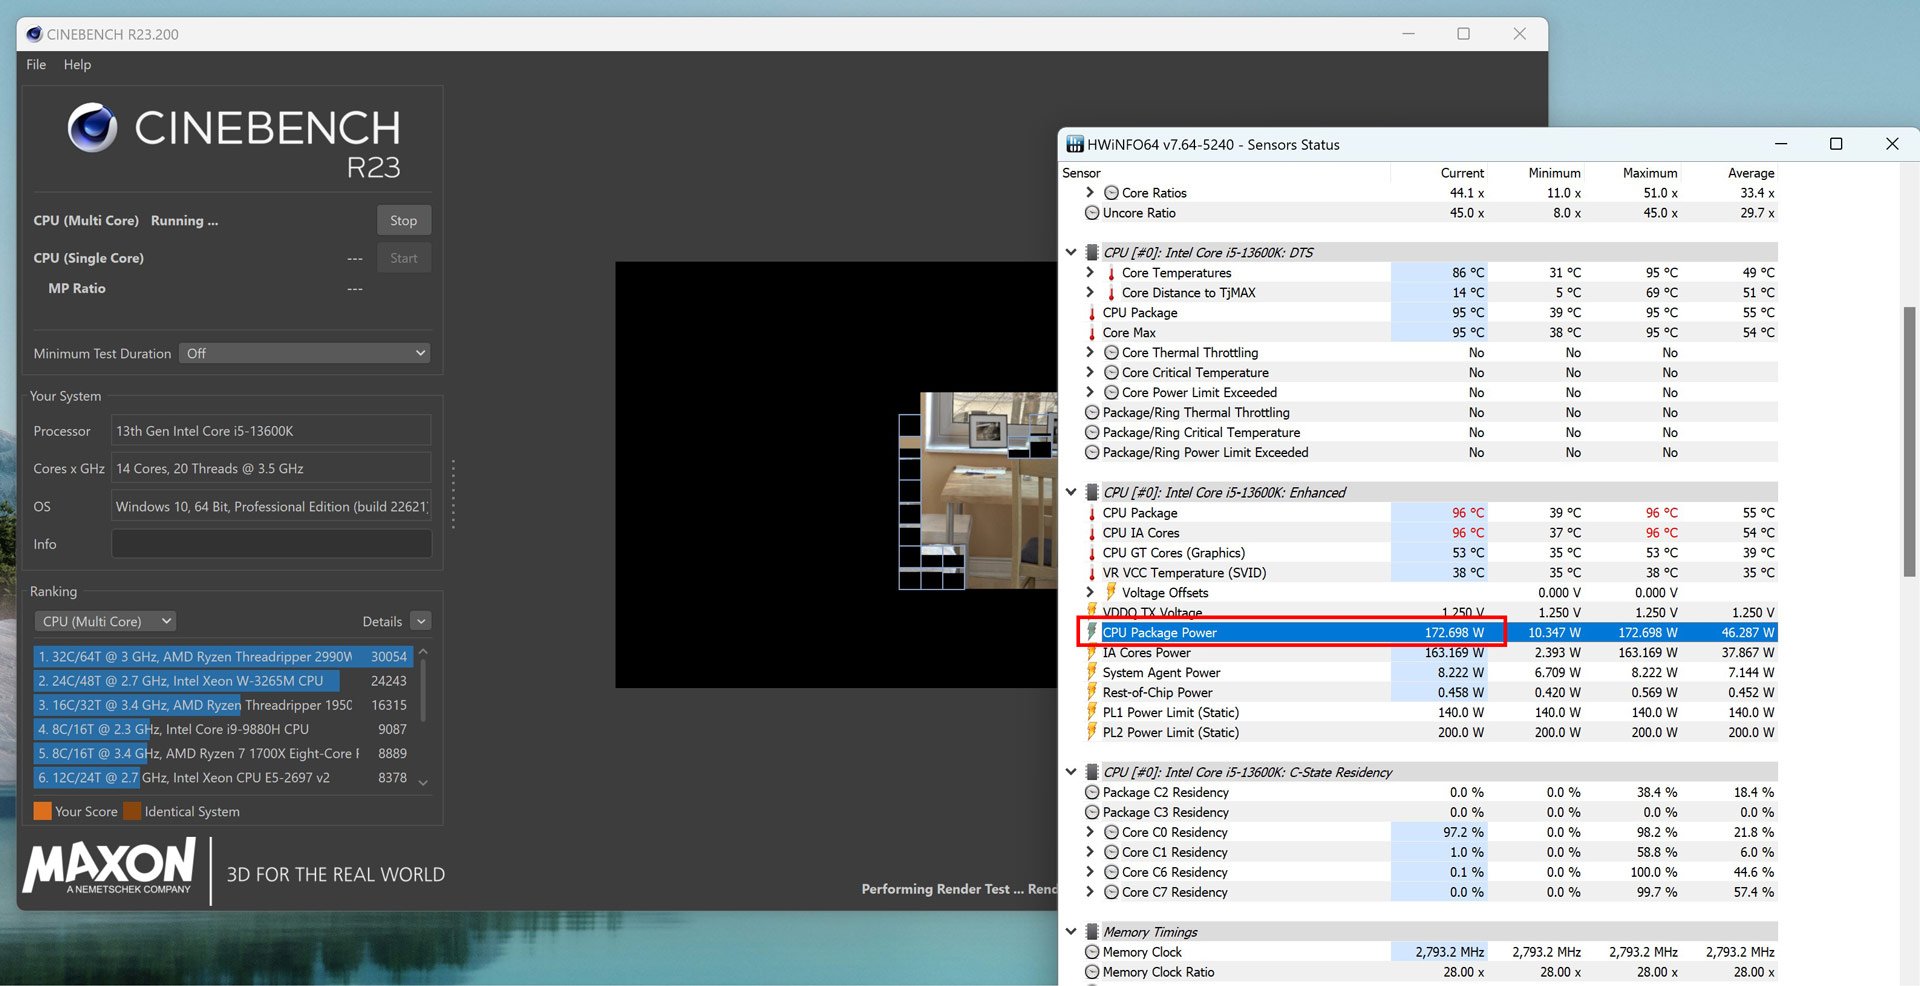
Task: Click the VDDQ TX Voltage row
Action: point(1430,612)
